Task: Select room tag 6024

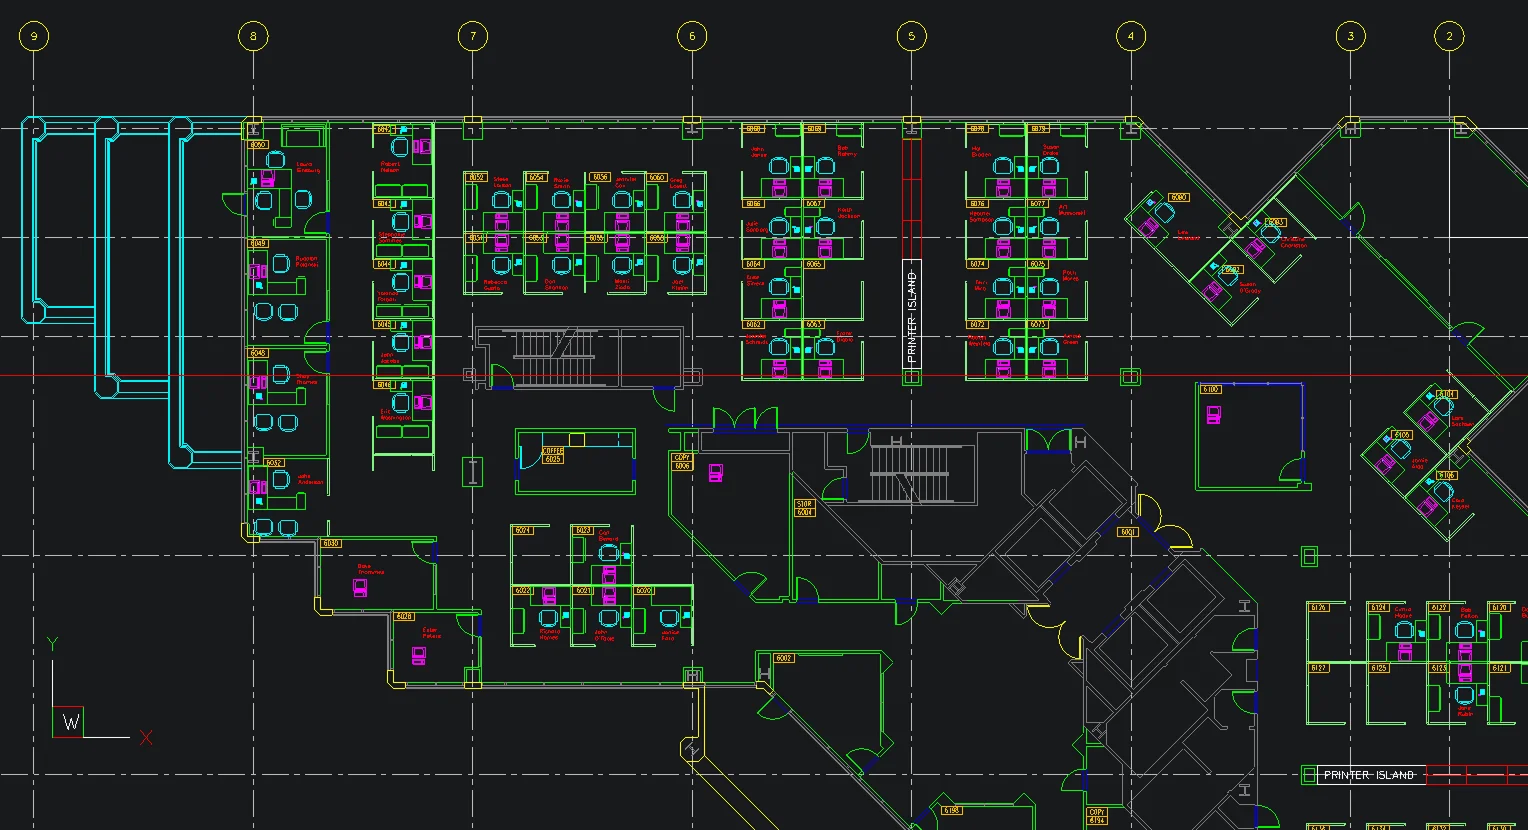Action: [522, 530]
